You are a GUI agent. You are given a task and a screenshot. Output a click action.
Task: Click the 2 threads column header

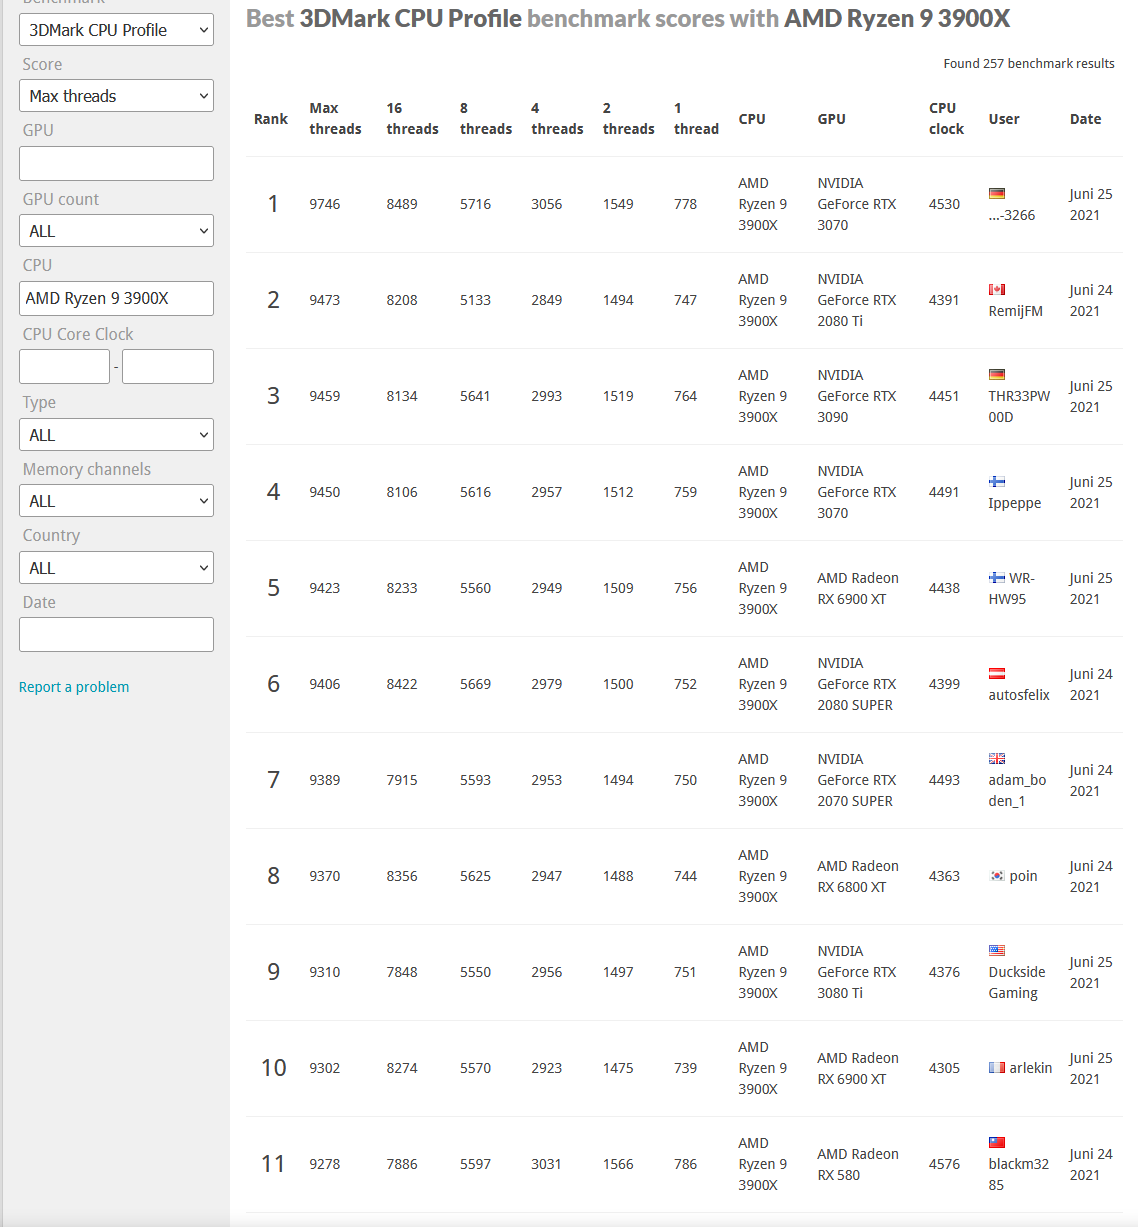coord(628,118)
